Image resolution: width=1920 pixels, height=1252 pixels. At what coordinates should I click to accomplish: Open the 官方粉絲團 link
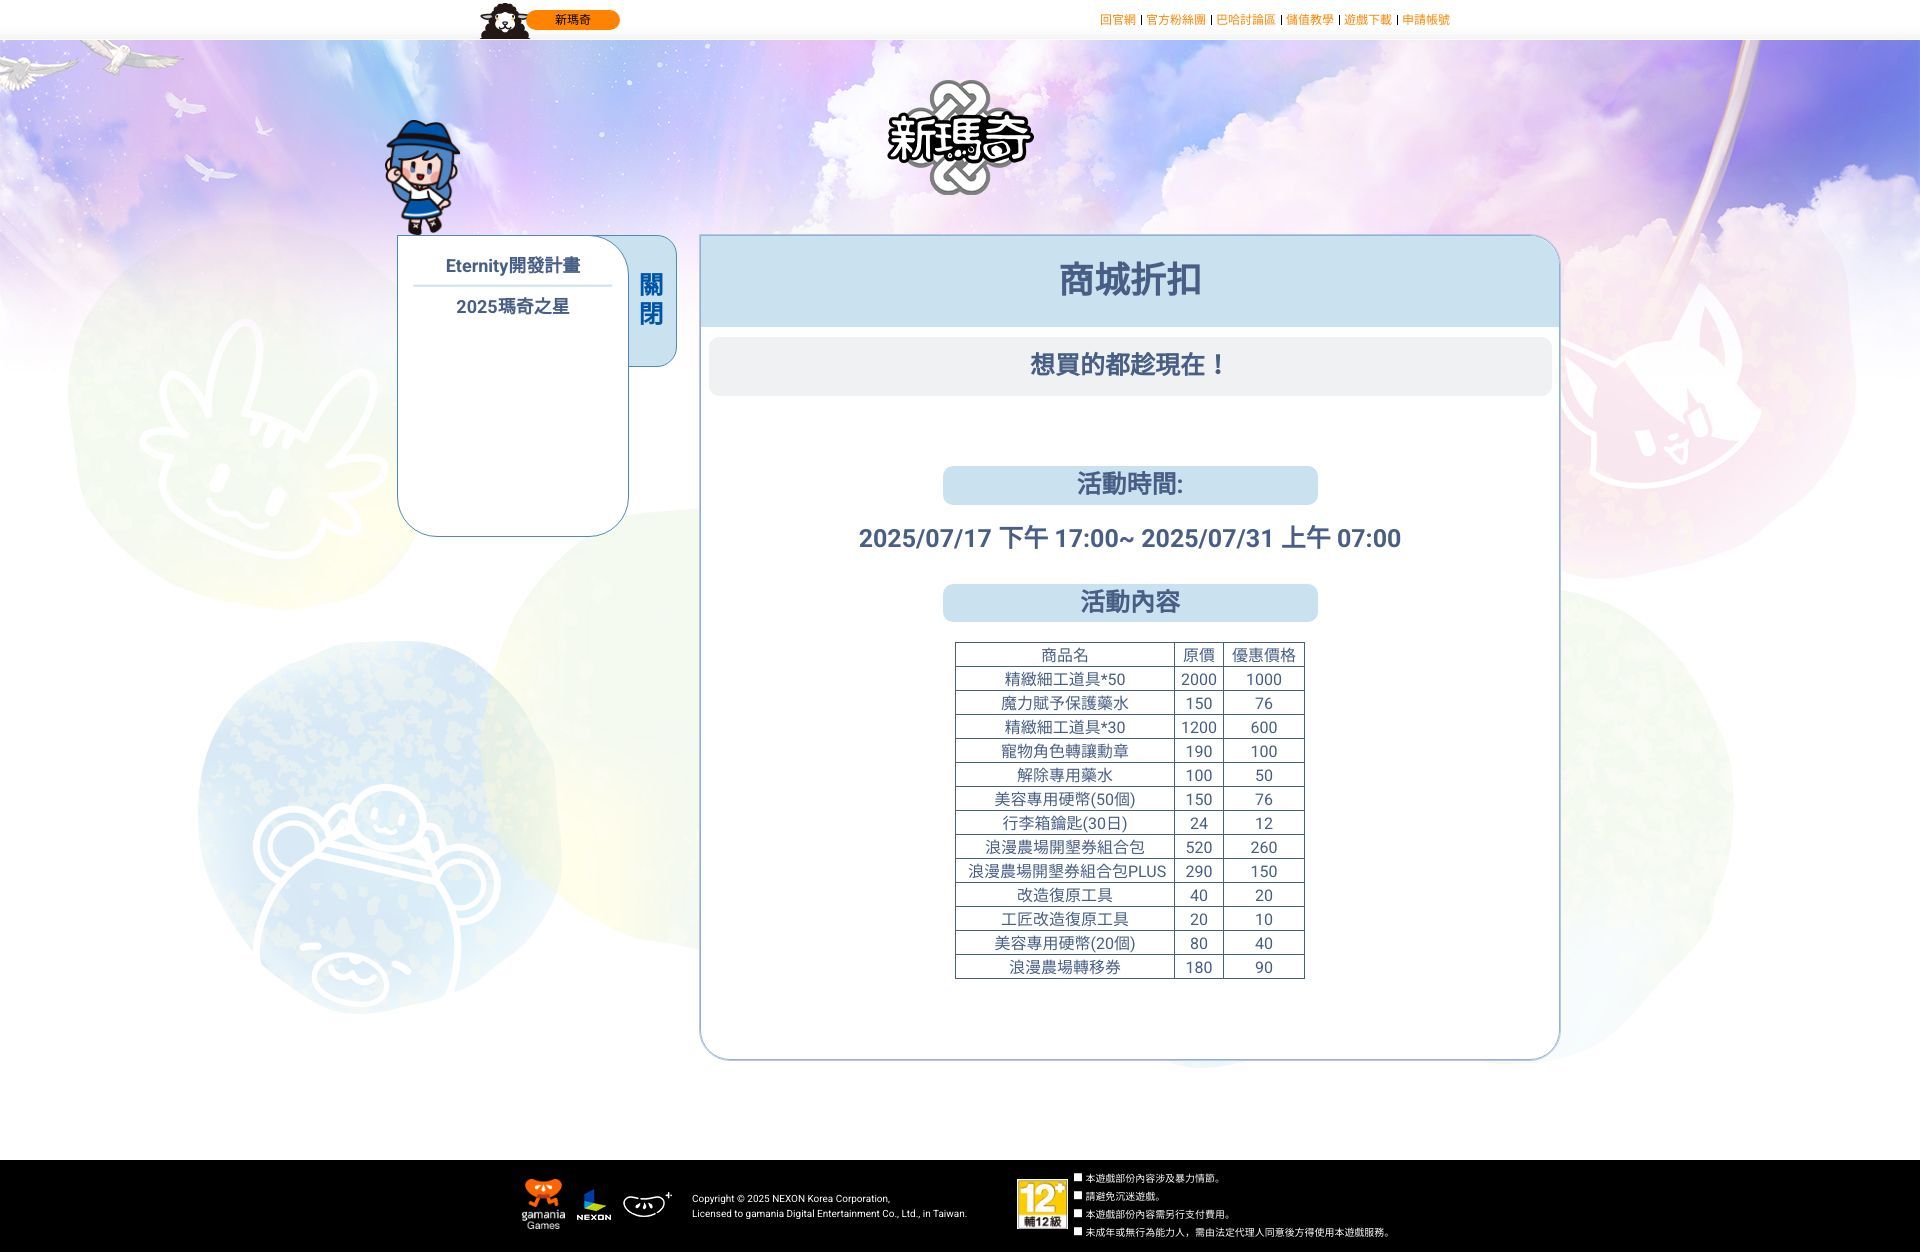tap(1175, 20)
